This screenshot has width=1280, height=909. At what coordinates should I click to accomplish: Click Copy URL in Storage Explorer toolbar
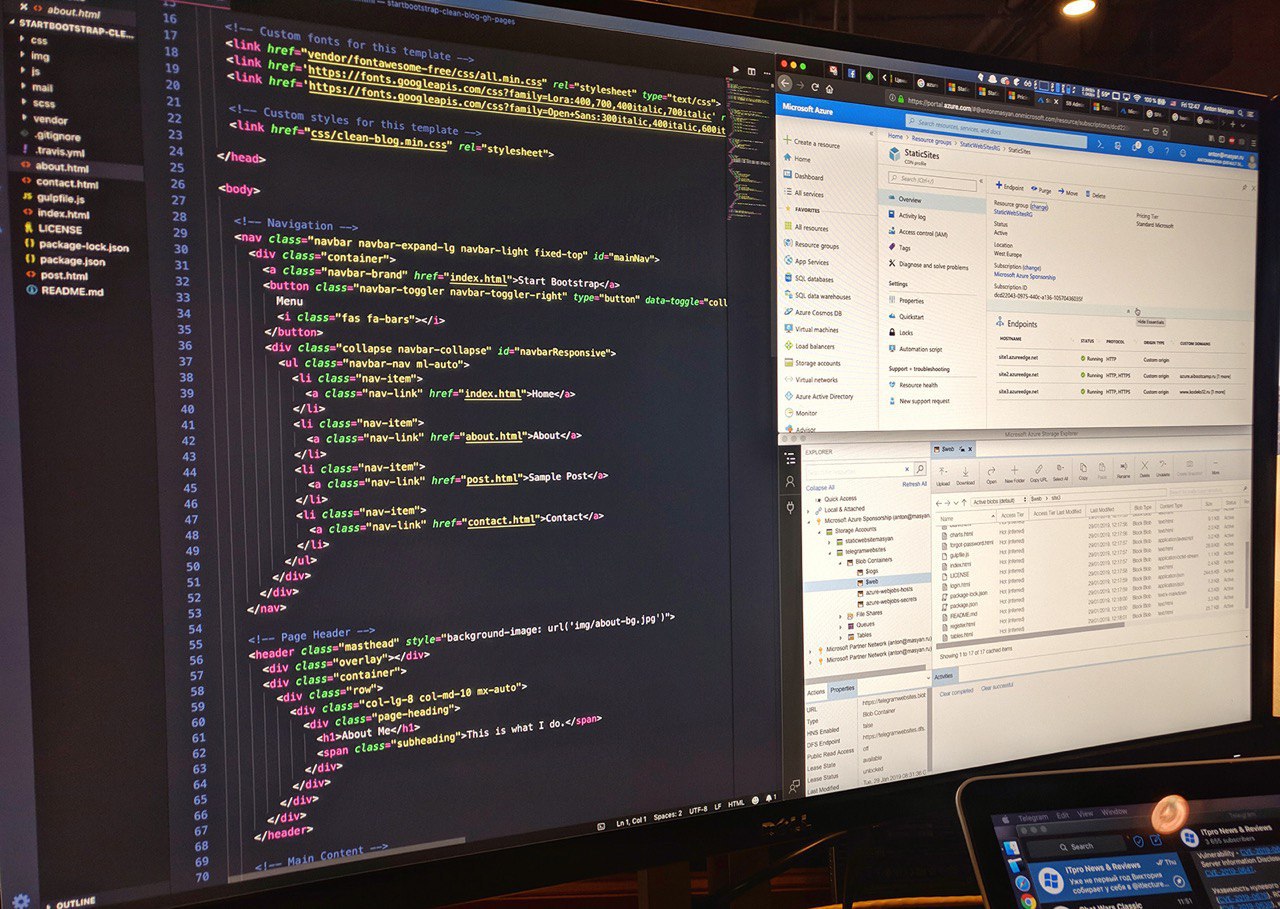click(x=1039, y=472)
